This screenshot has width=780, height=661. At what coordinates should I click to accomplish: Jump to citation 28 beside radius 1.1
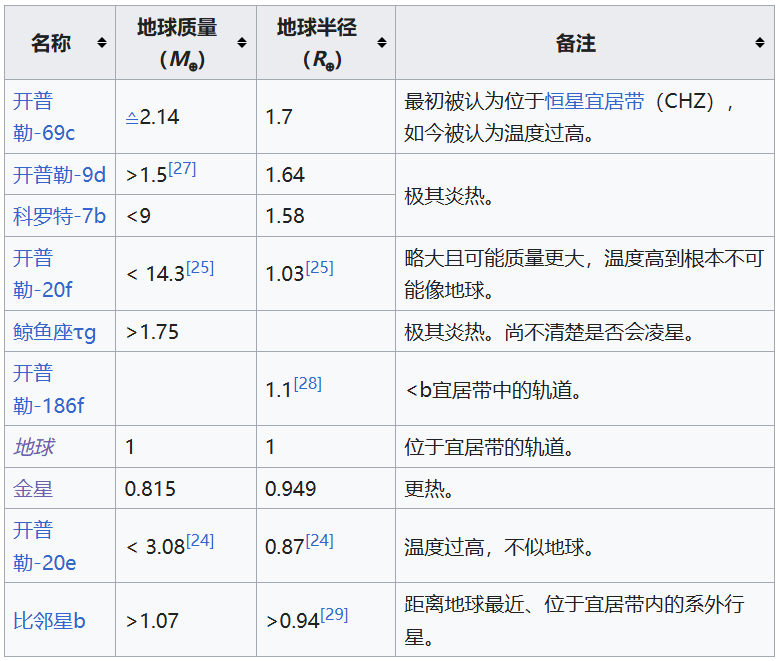point(307,383)
